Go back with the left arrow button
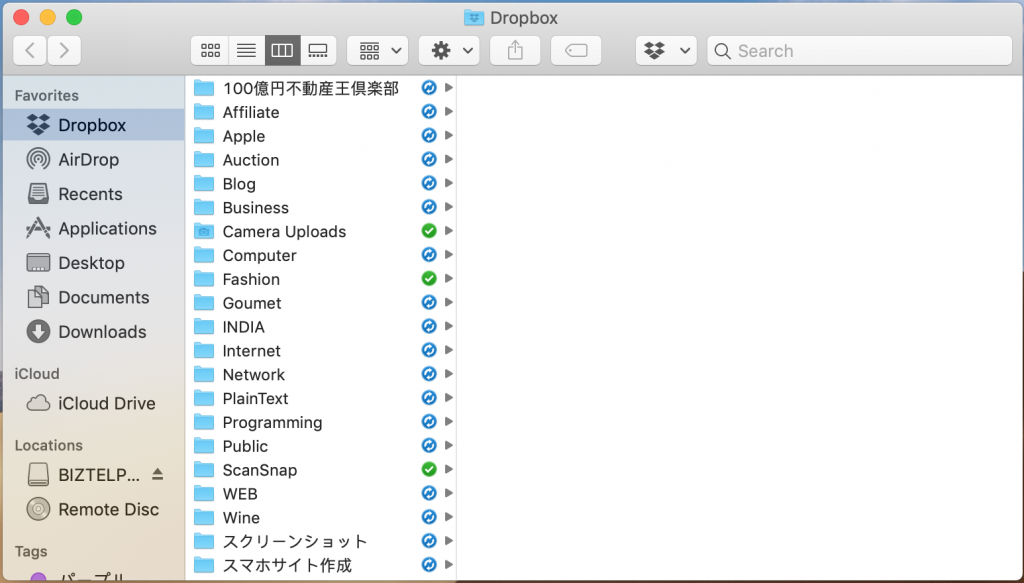Screen dimensions: 1024x583 [30, 50]
